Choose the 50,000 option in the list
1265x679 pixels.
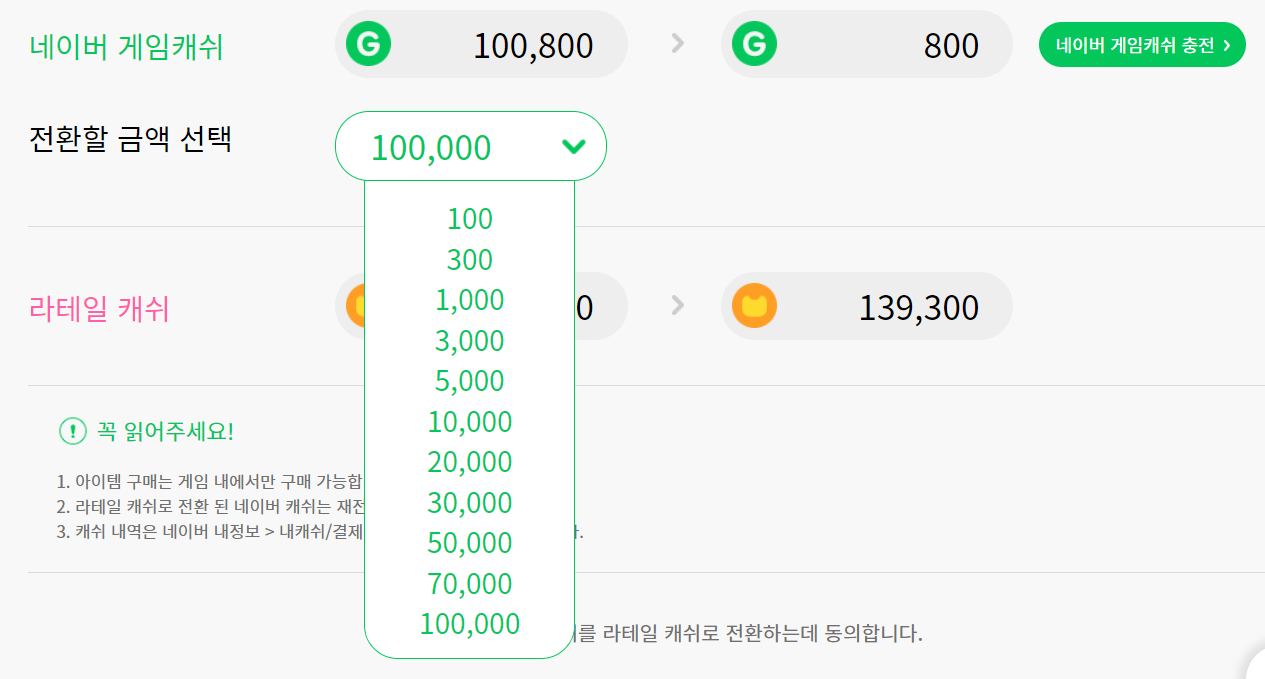click(470, 543)
